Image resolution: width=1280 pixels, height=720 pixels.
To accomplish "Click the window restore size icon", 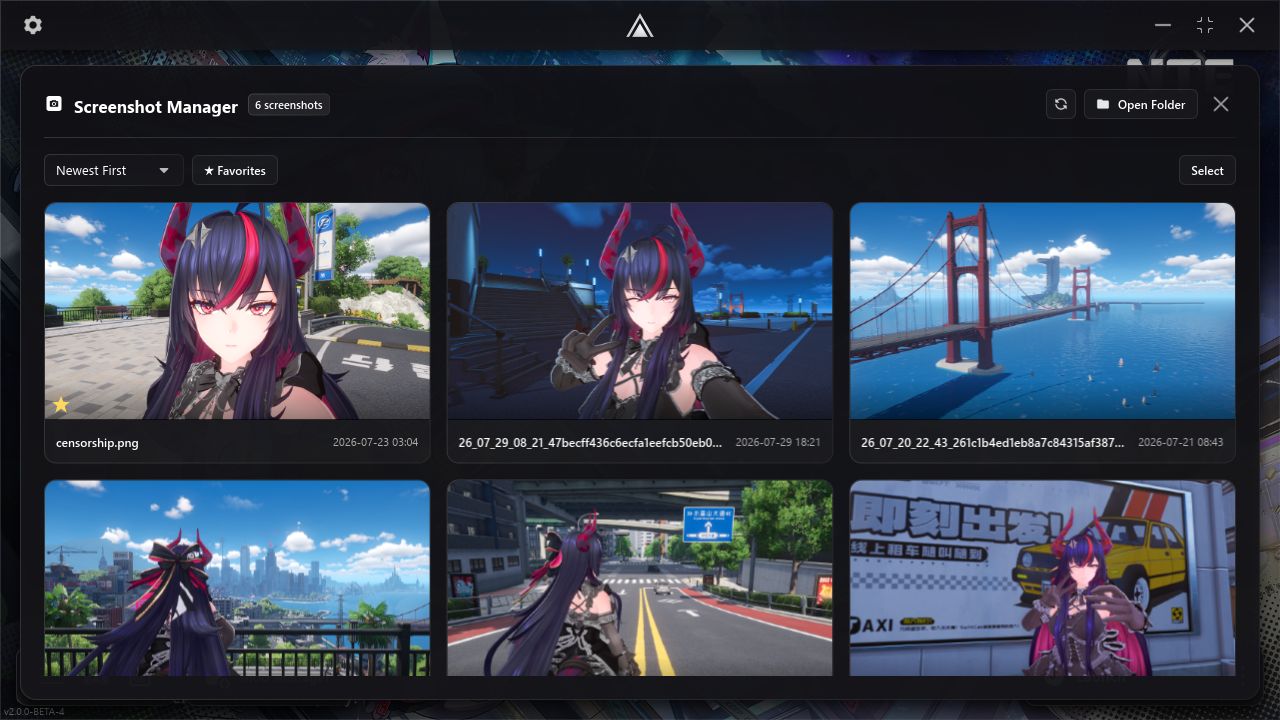I will click(x=1205, y=25).
